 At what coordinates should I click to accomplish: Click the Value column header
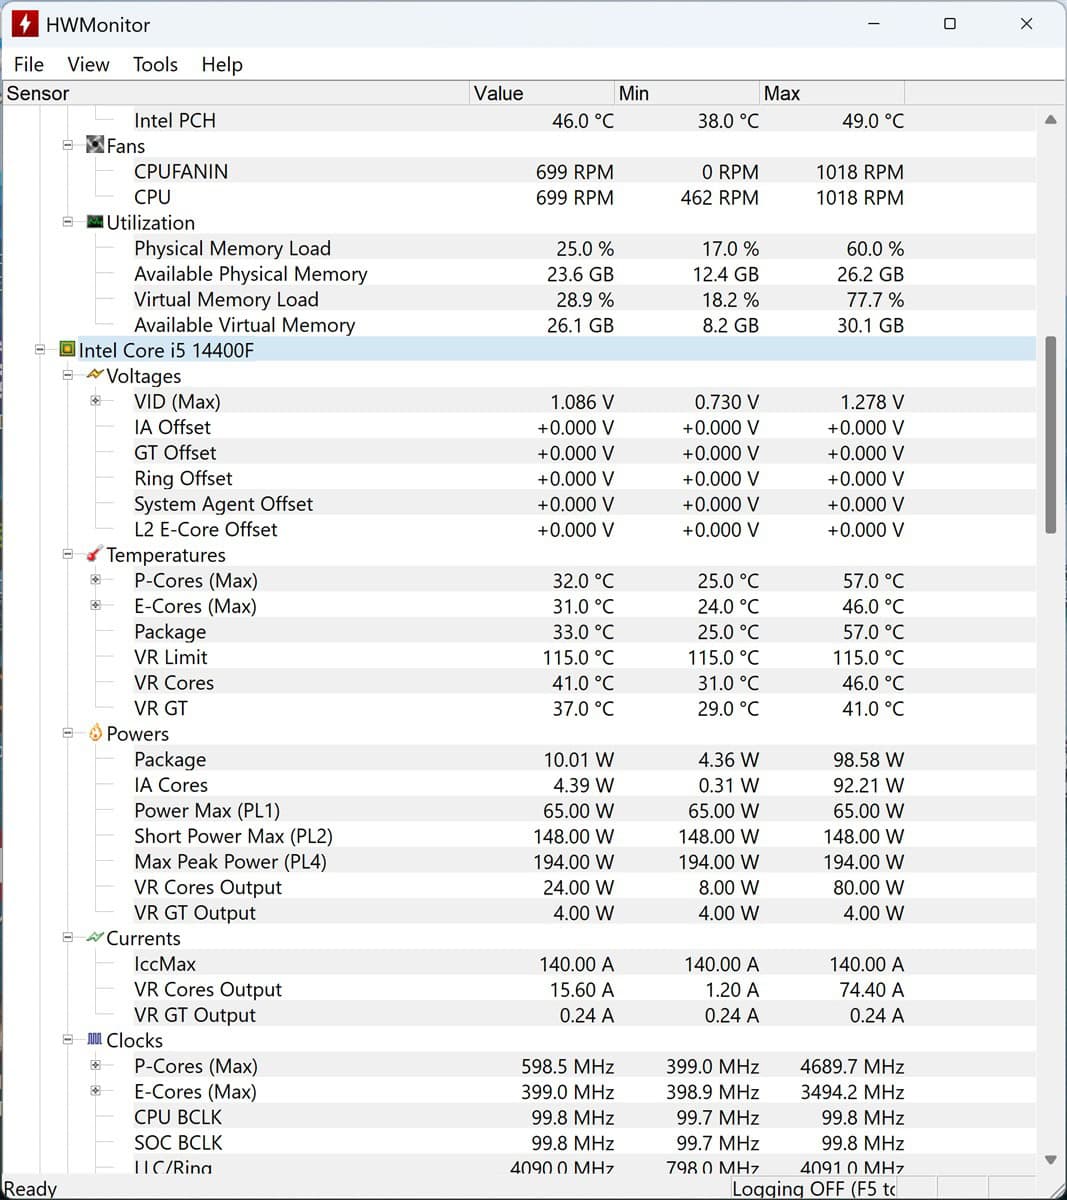[x=540, y=93]
